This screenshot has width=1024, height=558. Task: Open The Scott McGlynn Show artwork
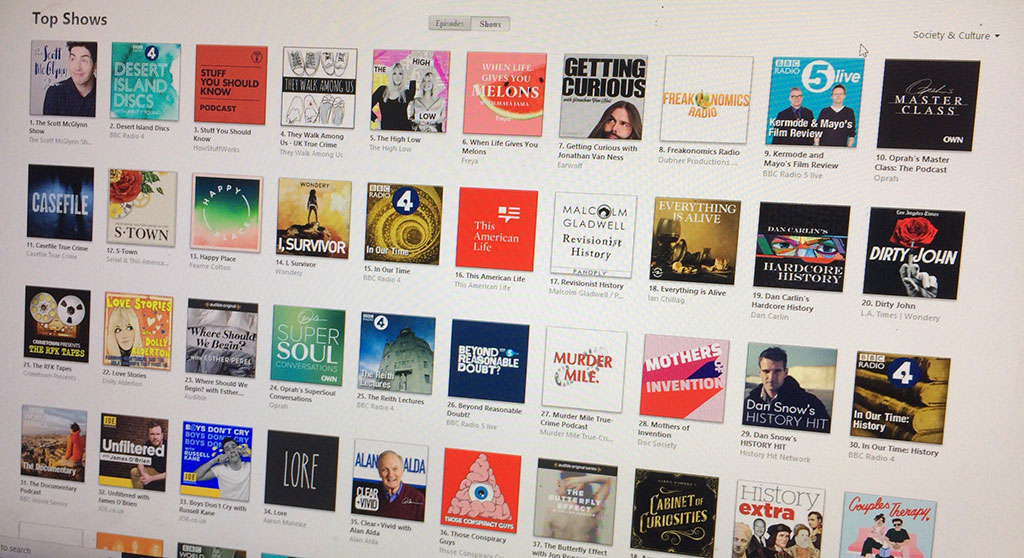pos(63,79)
